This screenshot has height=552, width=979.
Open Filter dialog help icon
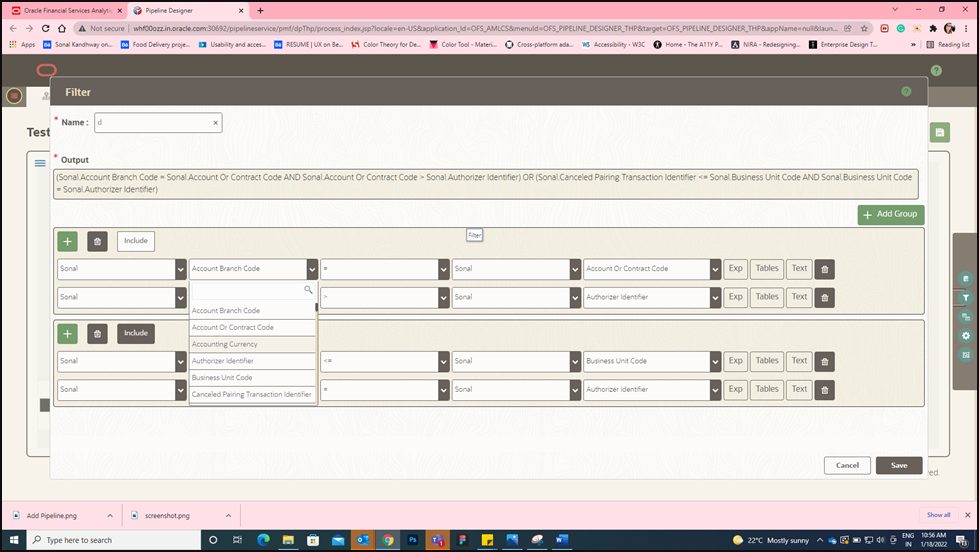click(906, 92)
